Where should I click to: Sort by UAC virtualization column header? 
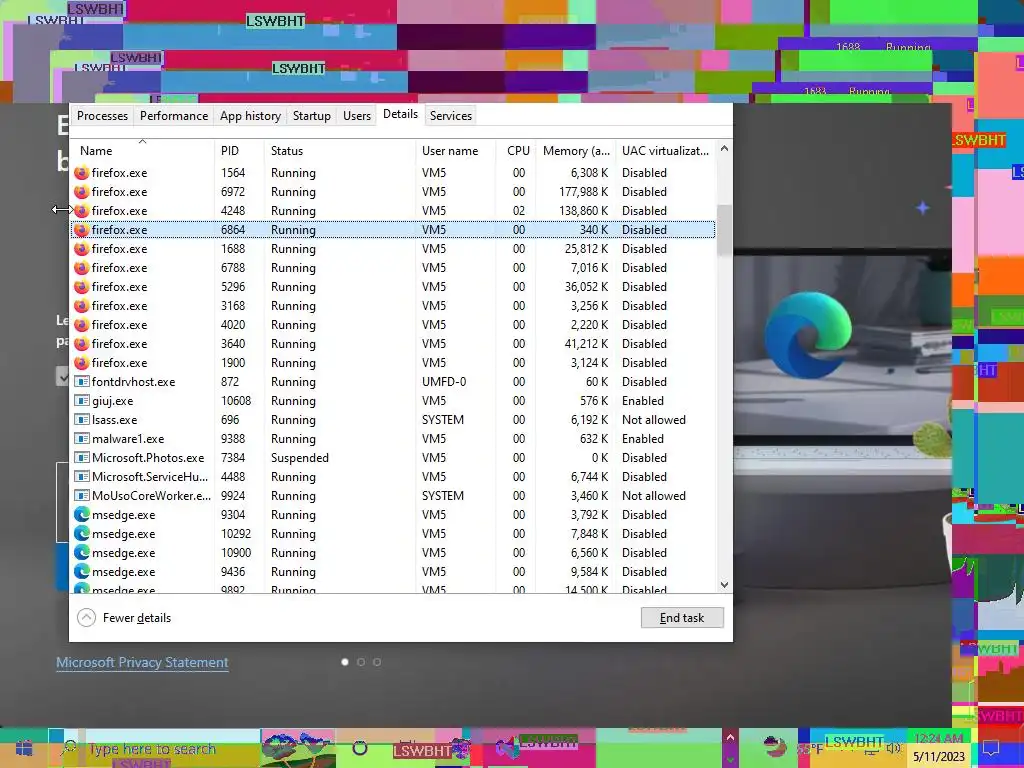click(665, 151)
